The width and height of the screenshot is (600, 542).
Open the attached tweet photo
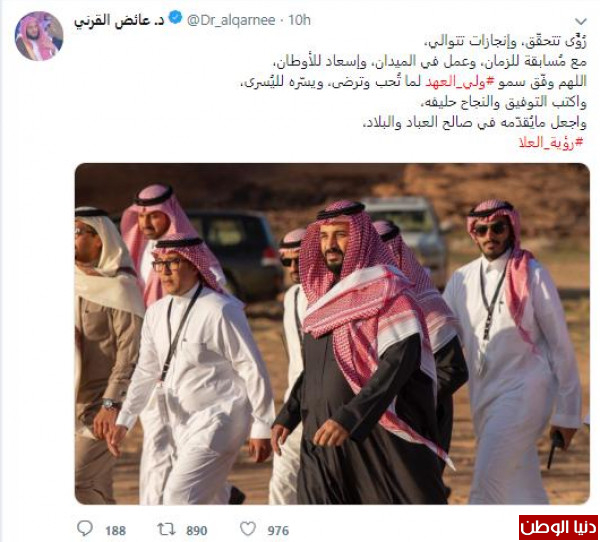(332, 334)
